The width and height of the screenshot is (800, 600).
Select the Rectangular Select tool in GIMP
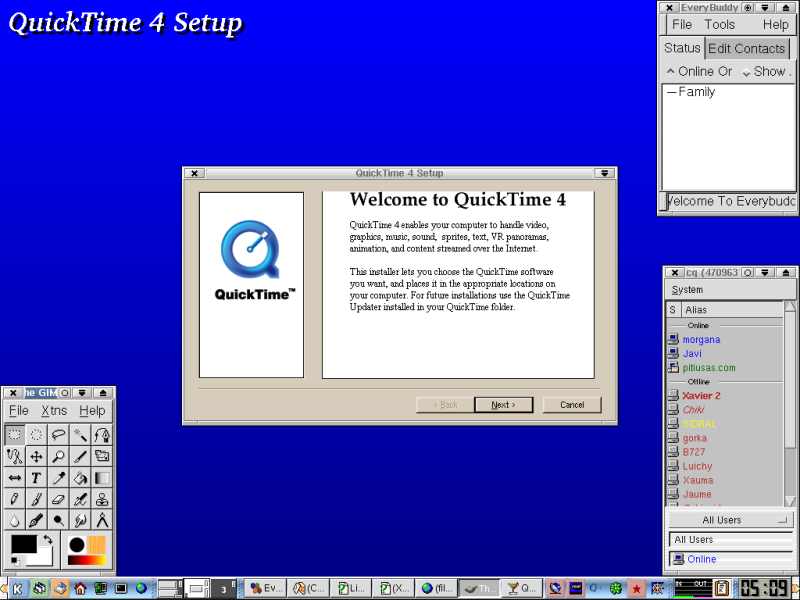pyautogui.click(x=14, y=435)
